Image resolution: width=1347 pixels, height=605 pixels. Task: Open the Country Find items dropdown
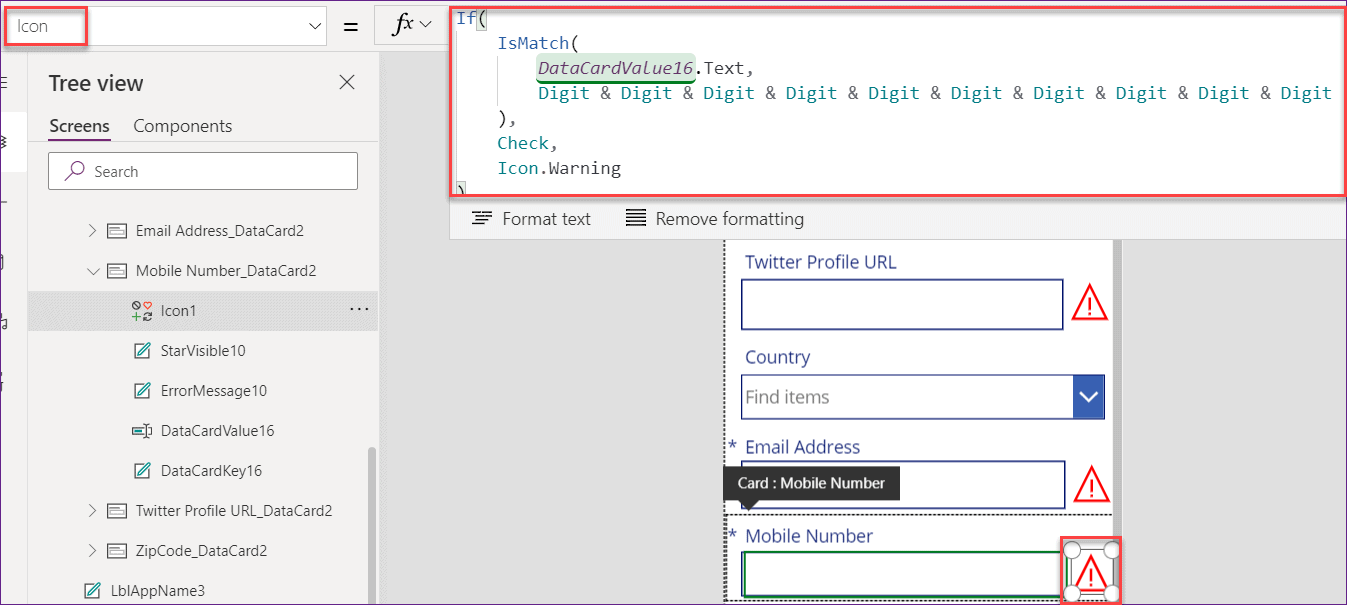click(1089, 396)
